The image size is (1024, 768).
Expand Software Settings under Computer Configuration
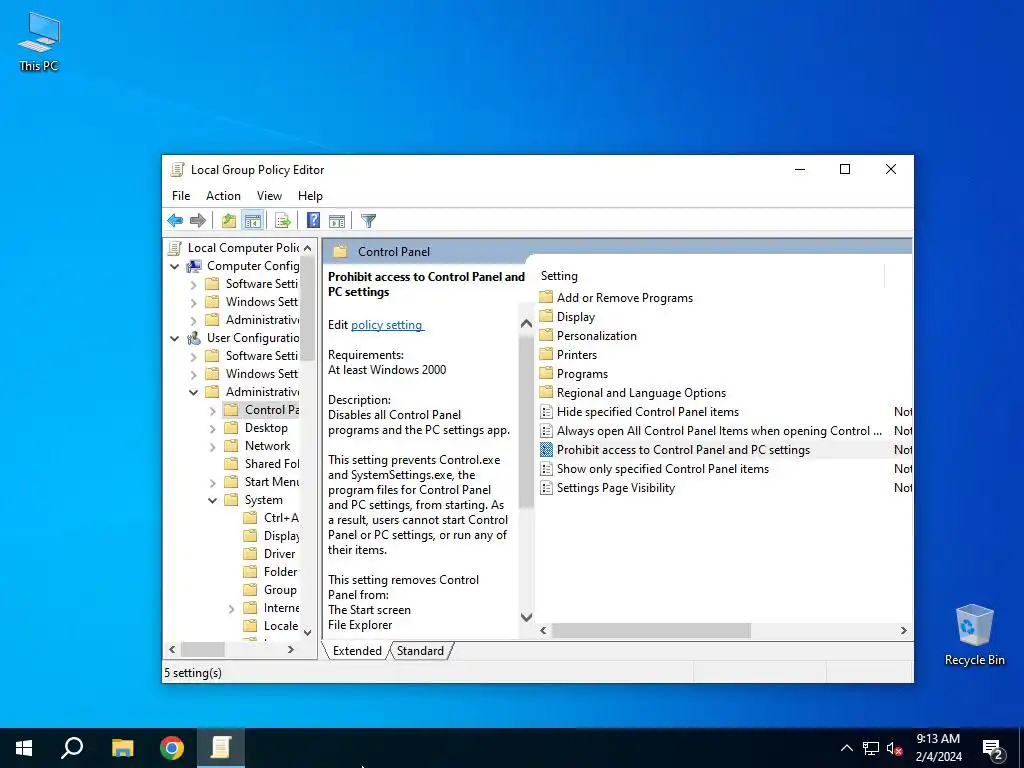click(193, 285)
